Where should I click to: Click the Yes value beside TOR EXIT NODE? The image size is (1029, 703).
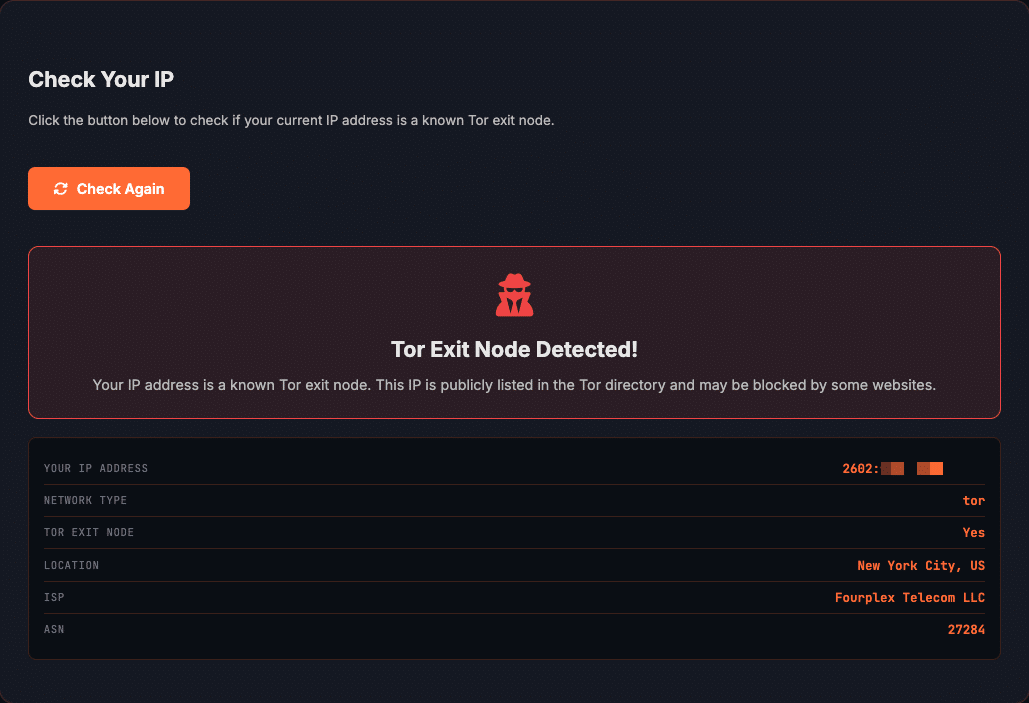[x=973, y=532]
